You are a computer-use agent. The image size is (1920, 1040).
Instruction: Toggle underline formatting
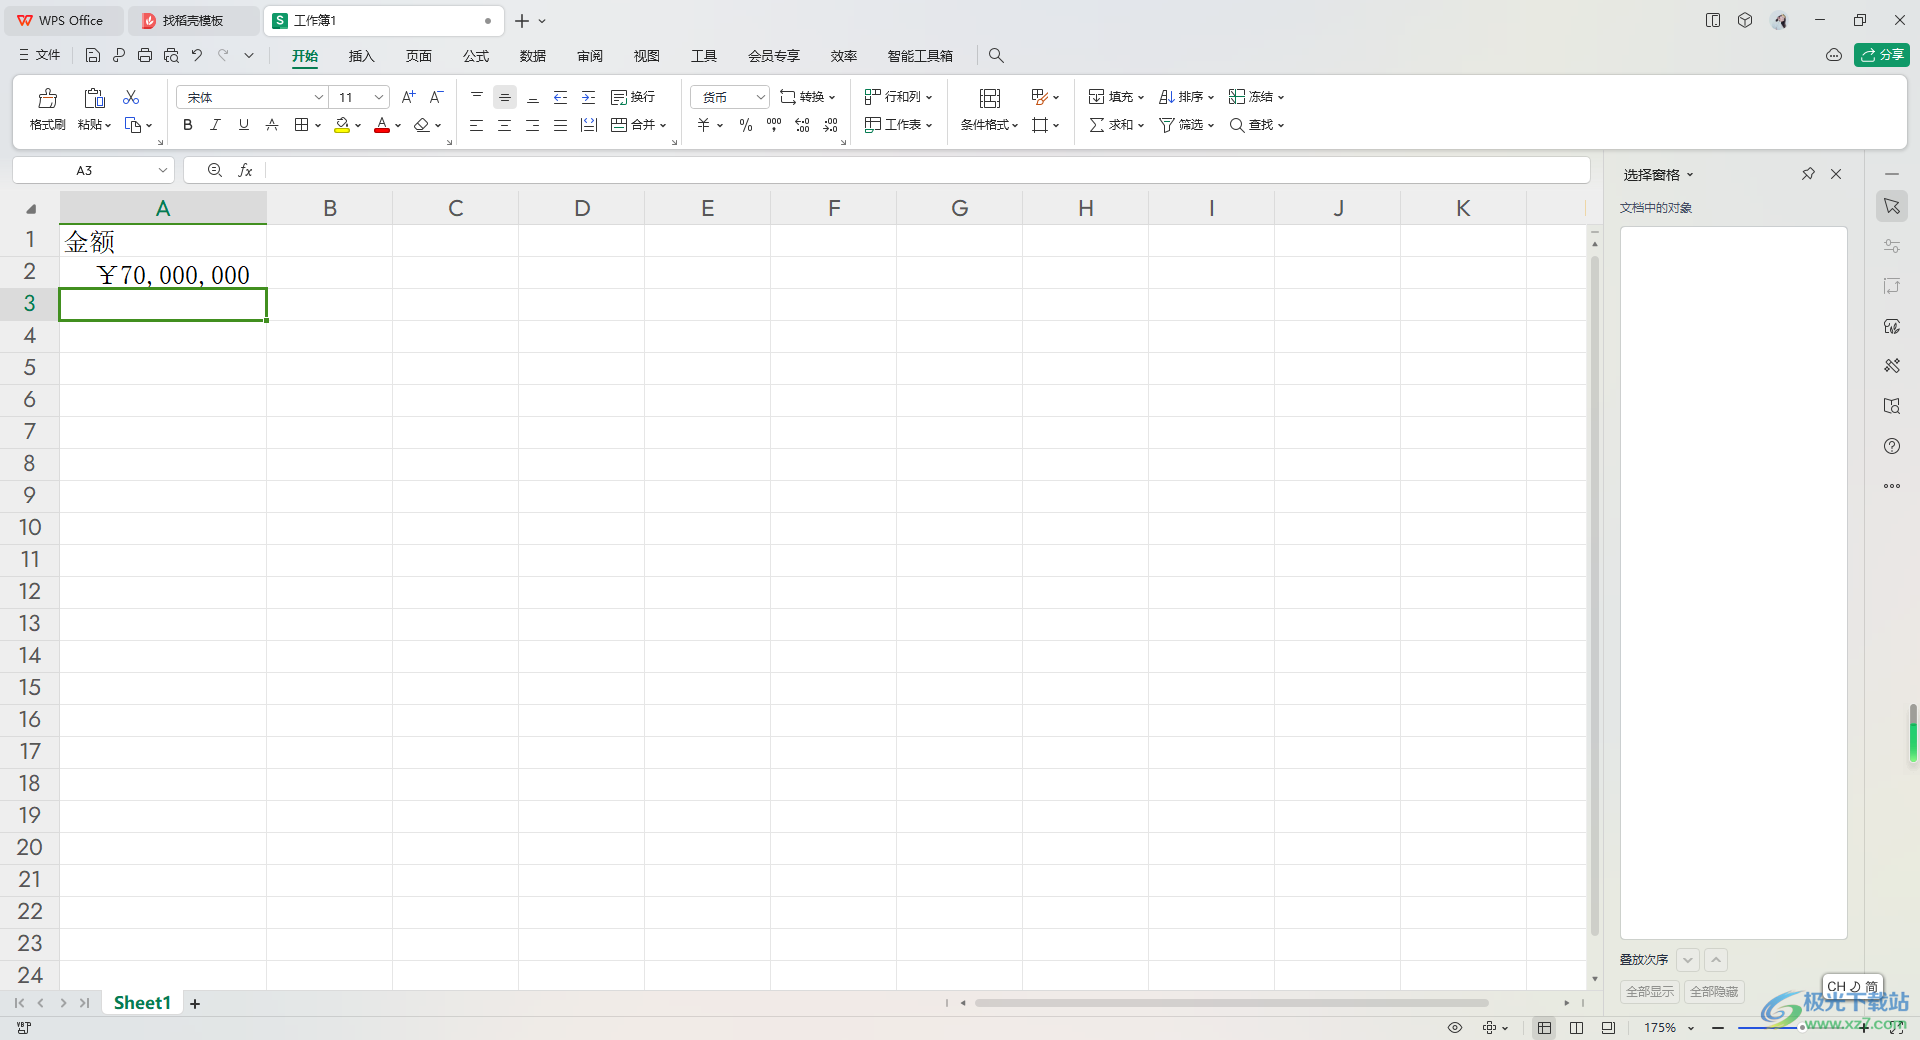point(243,125)
